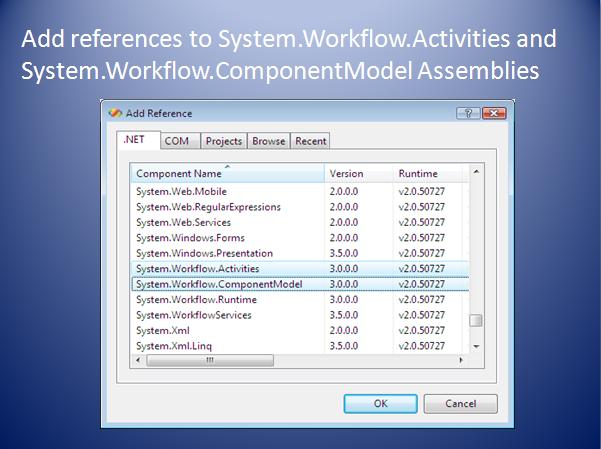Switch to the Projects tab
Viewport: 601px width, 449px height.
pyautogui.click(x=224, y=141)
